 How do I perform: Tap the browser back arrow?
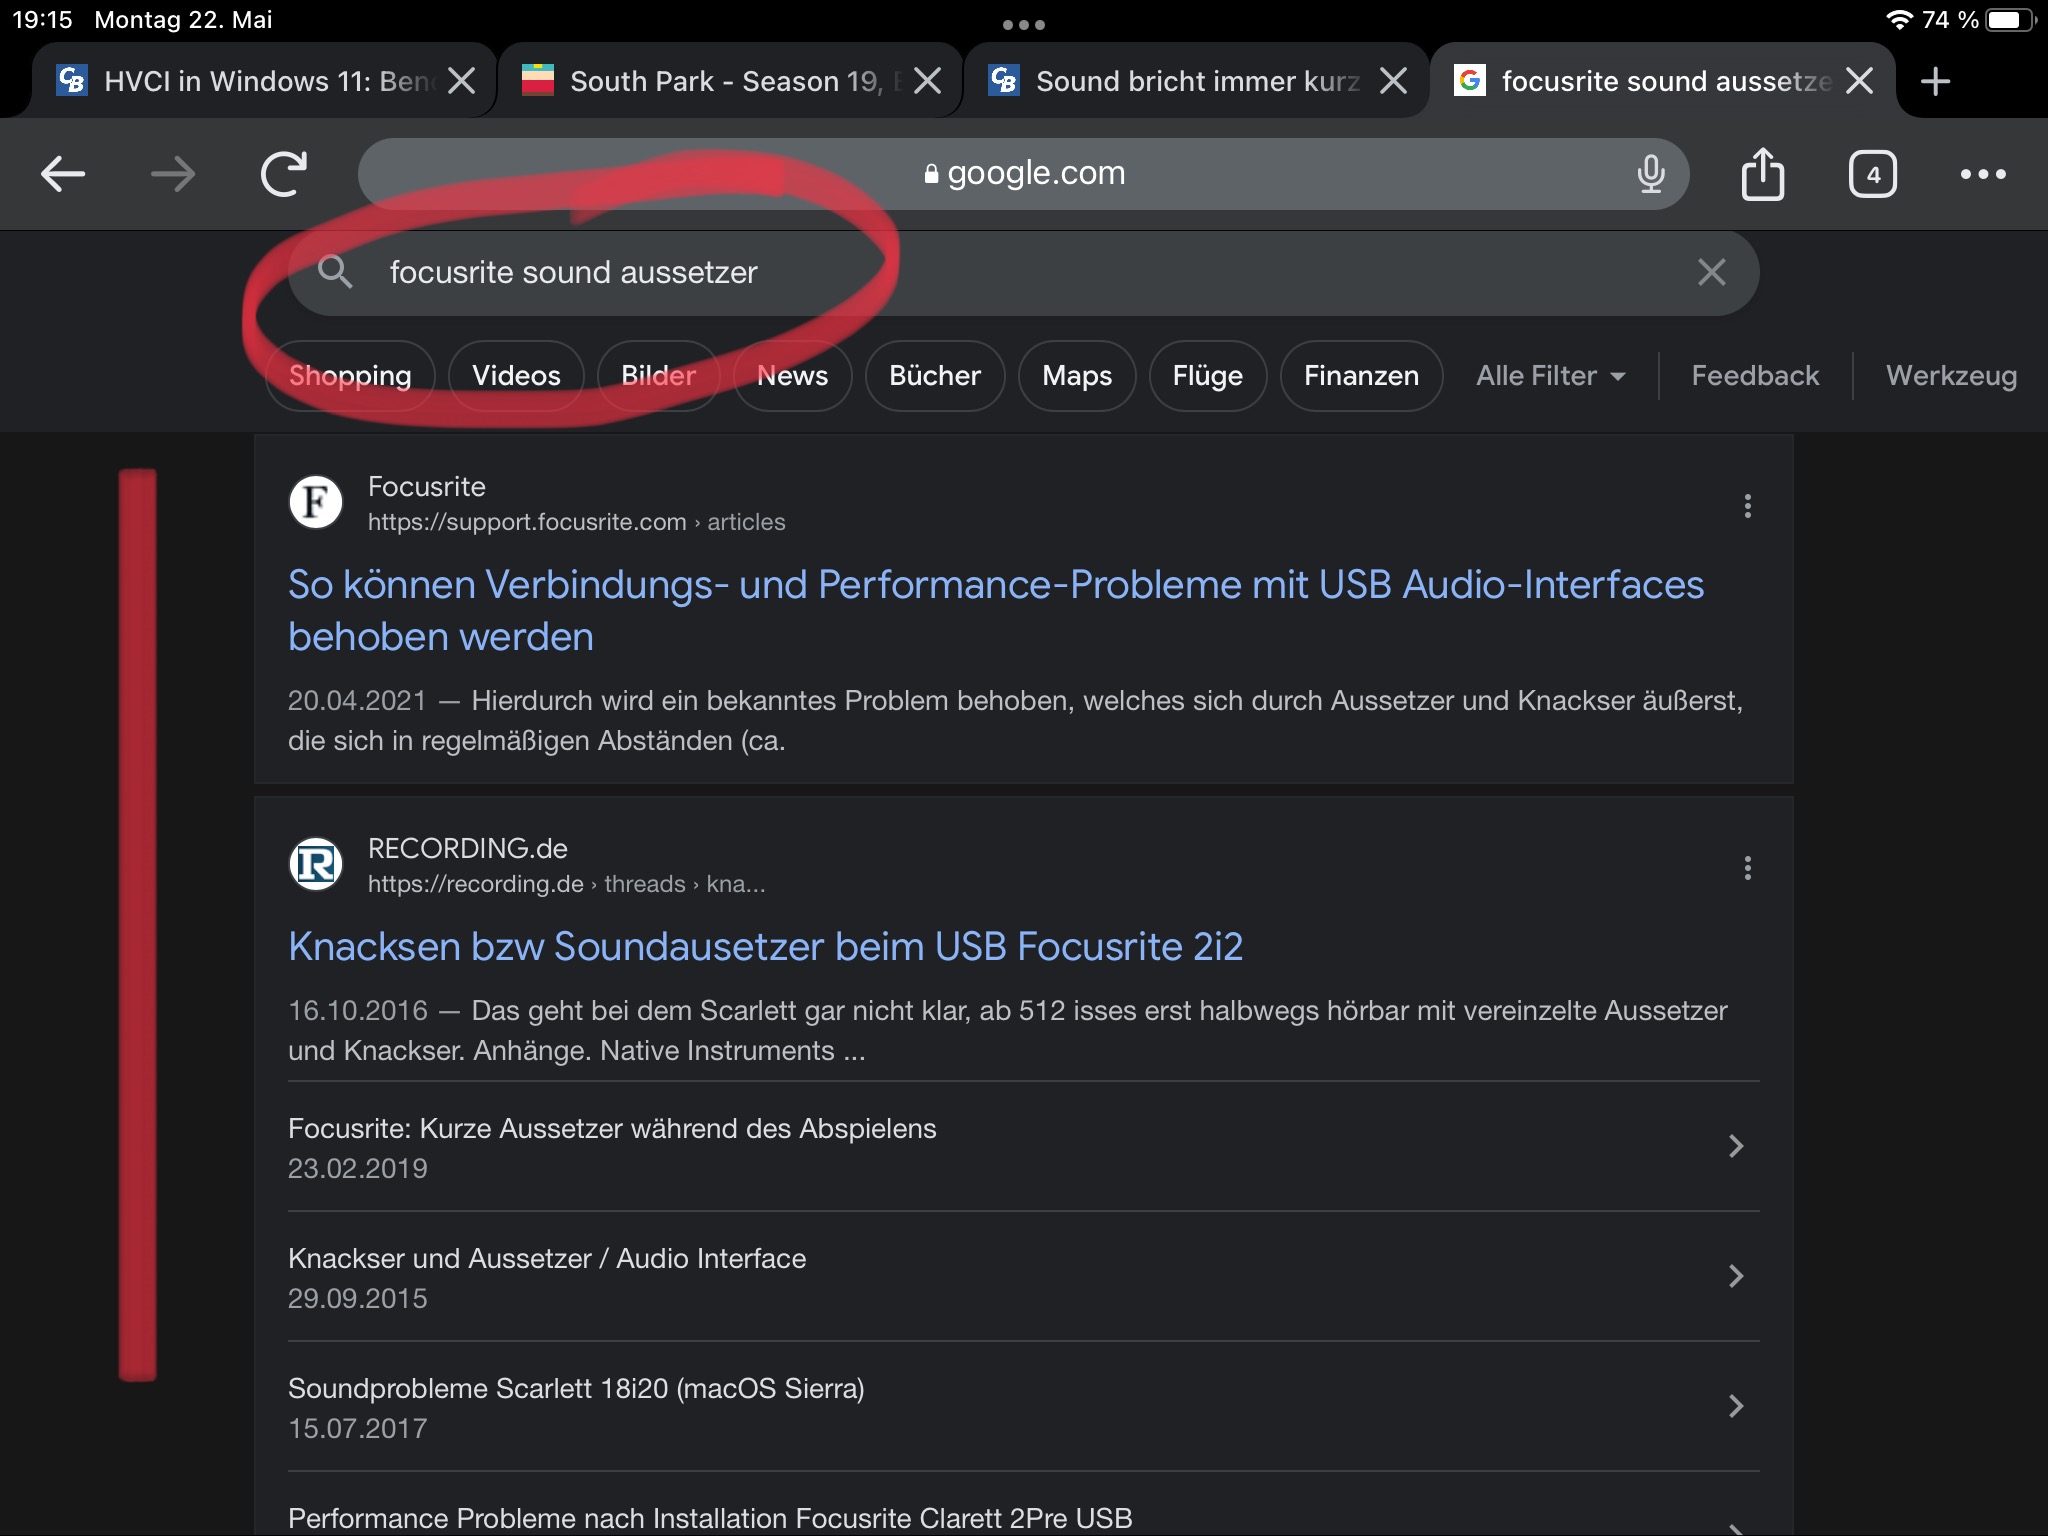[x=62, y=174]
